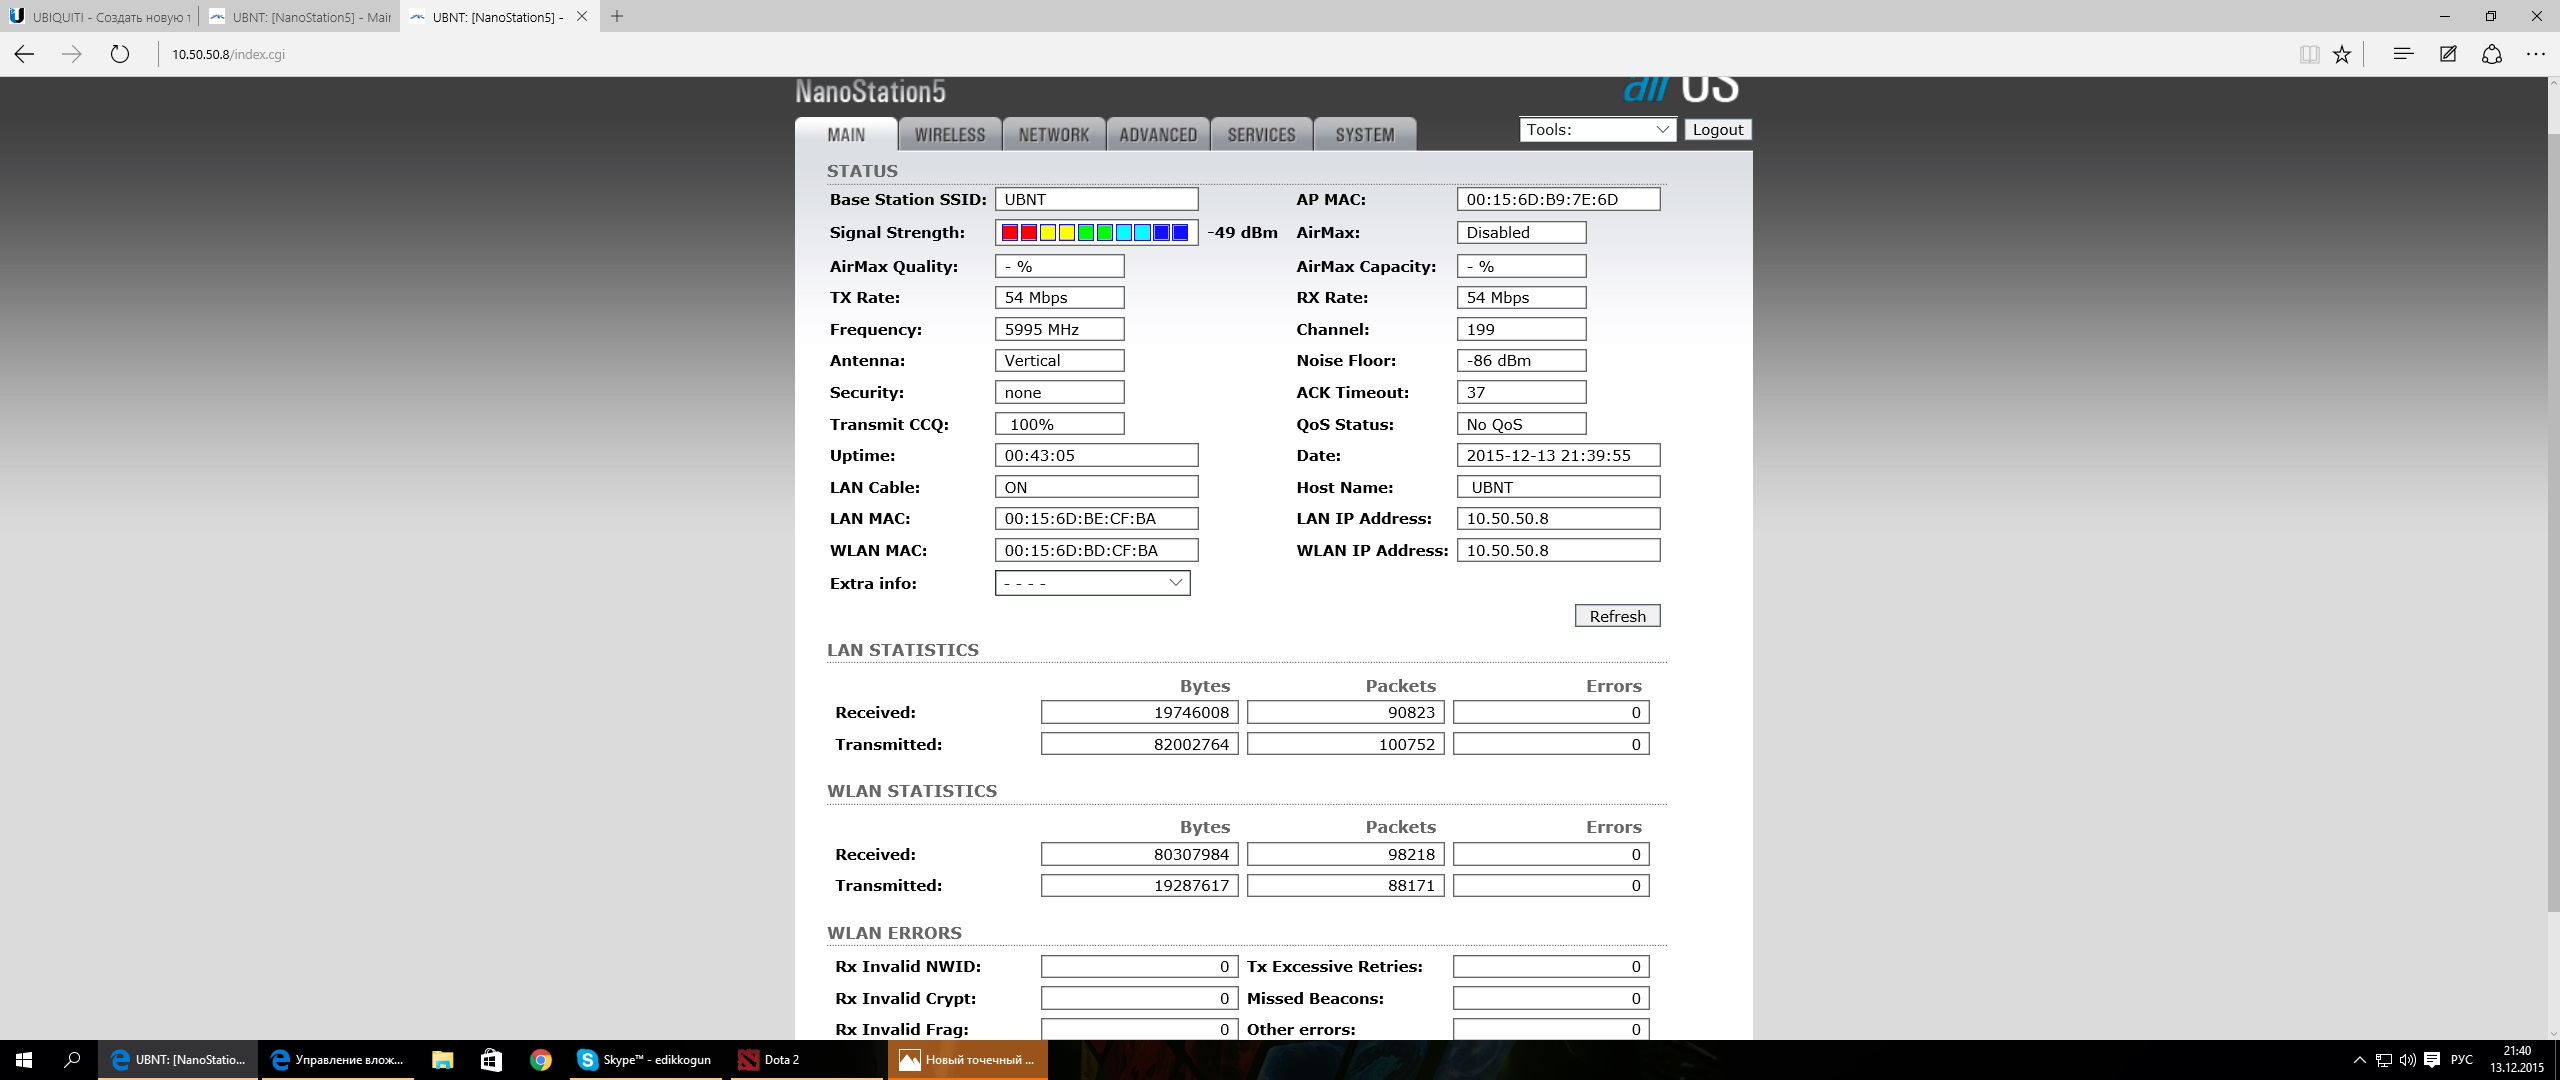Click the Refresh button
The height and width of the screenshot is (1080, 2560).
pos(1617,616)
